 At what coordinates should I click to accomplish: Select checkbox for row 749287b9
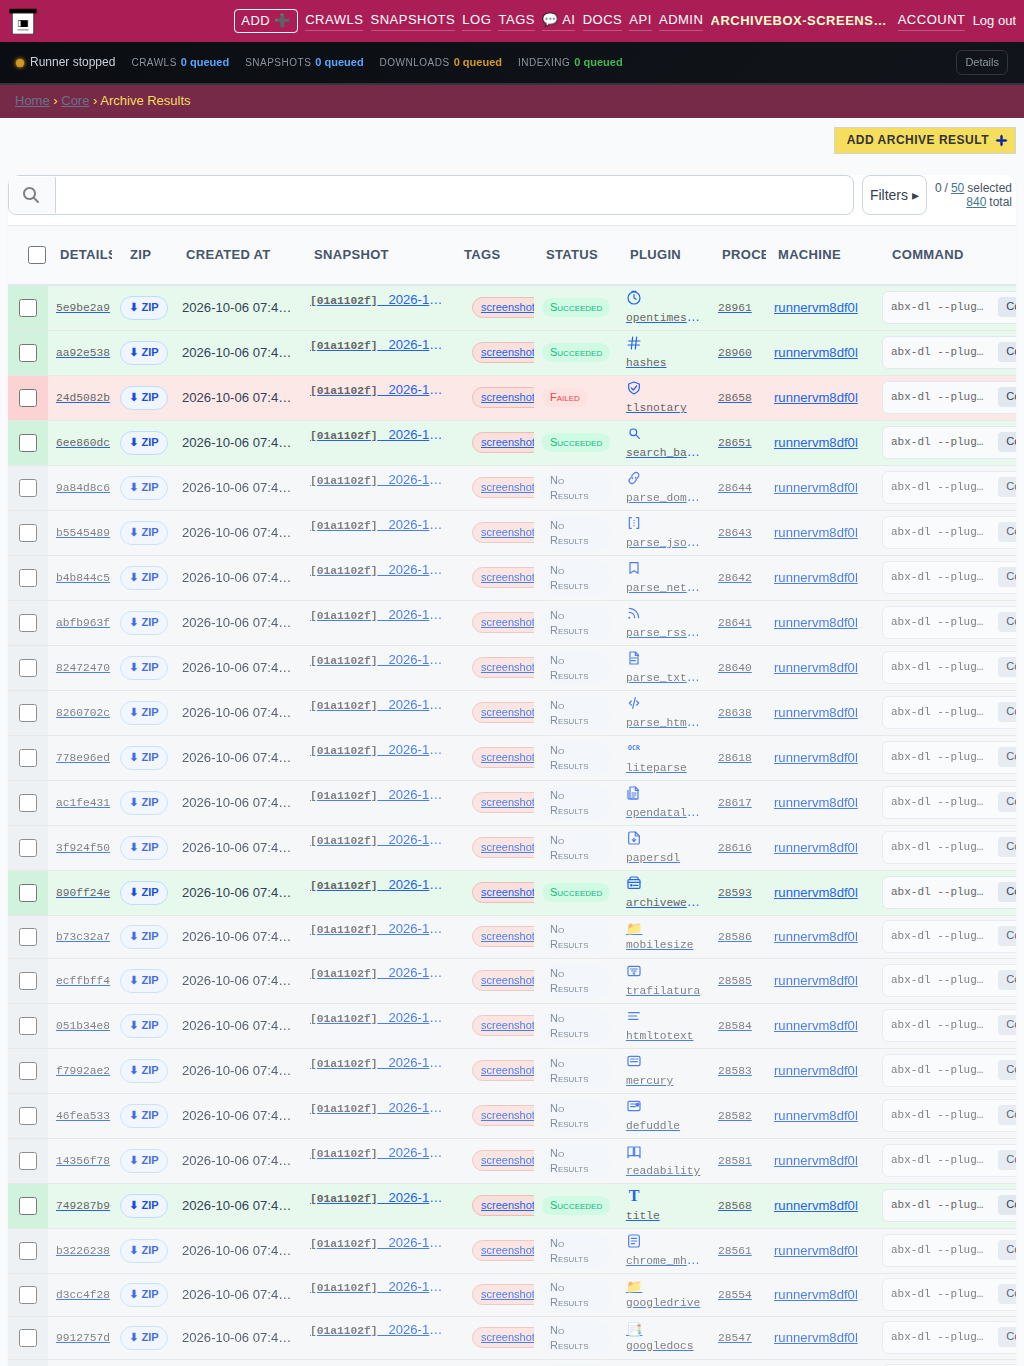[x=28, y=1206]
